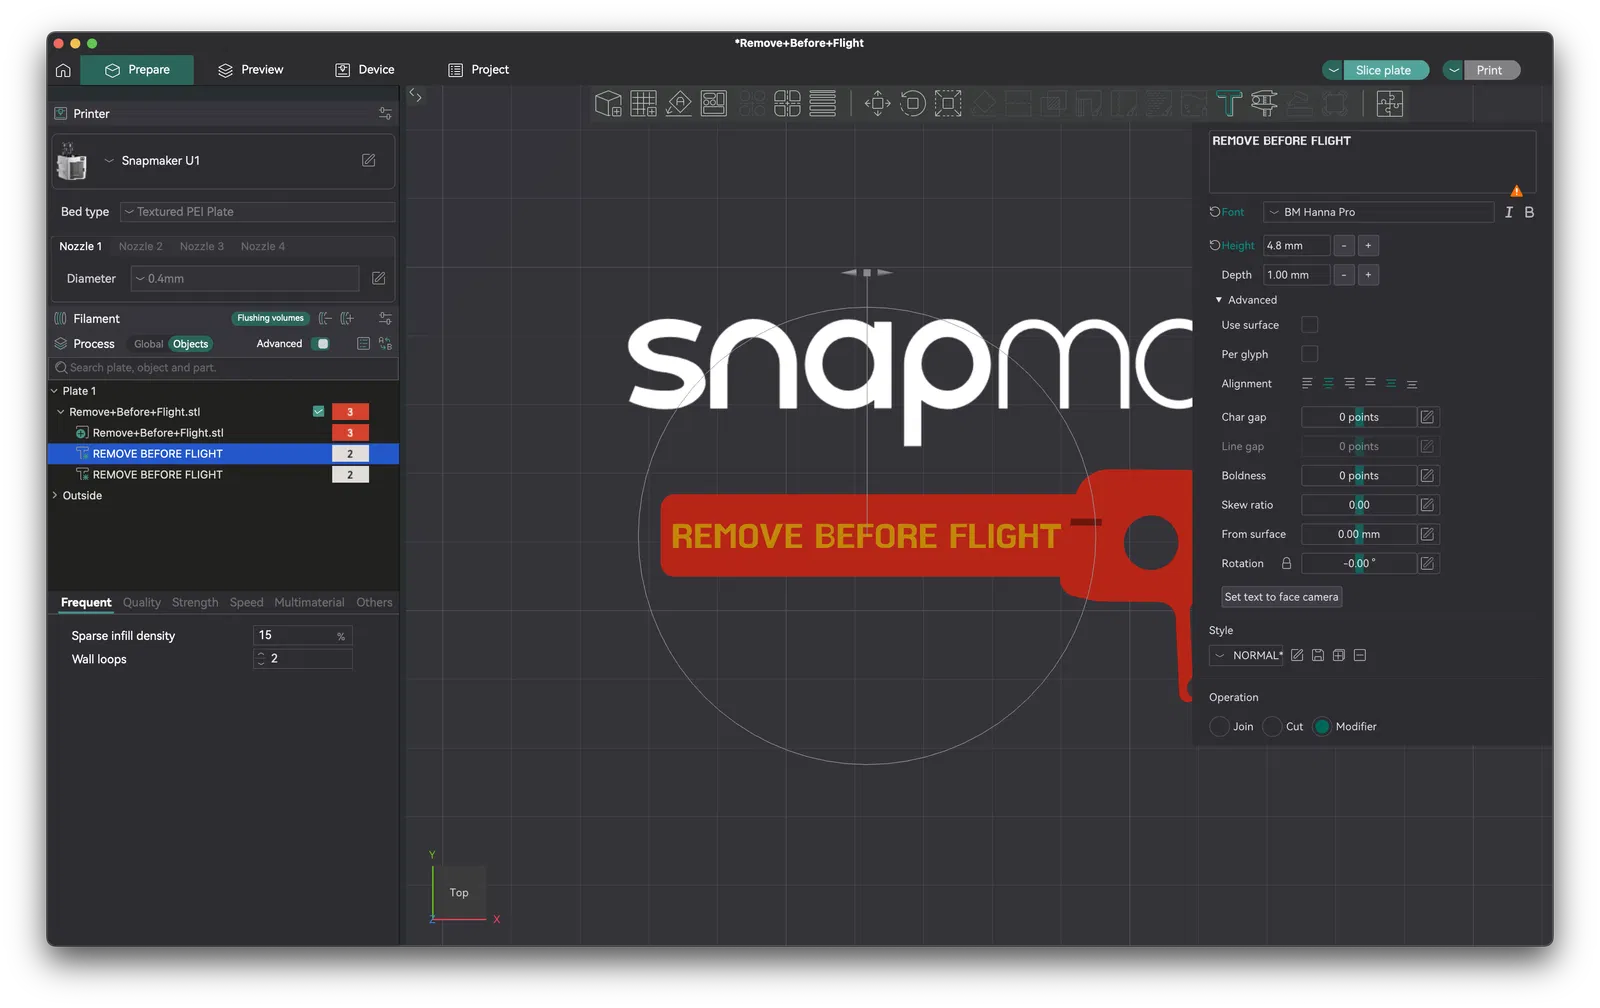The width and height of the screenshot is (1600, 1008).
Task: Reset the Font to default
Action: [x=1215, y=212]
